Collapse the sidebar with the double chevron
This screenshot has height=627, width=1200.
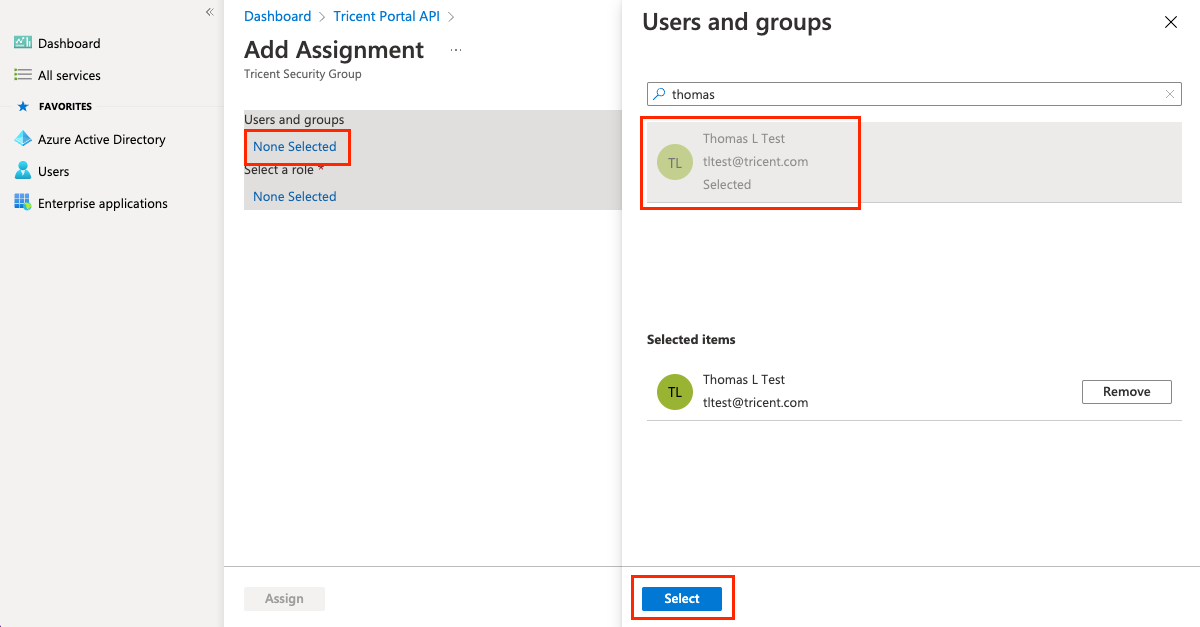(x=209, y=12)
